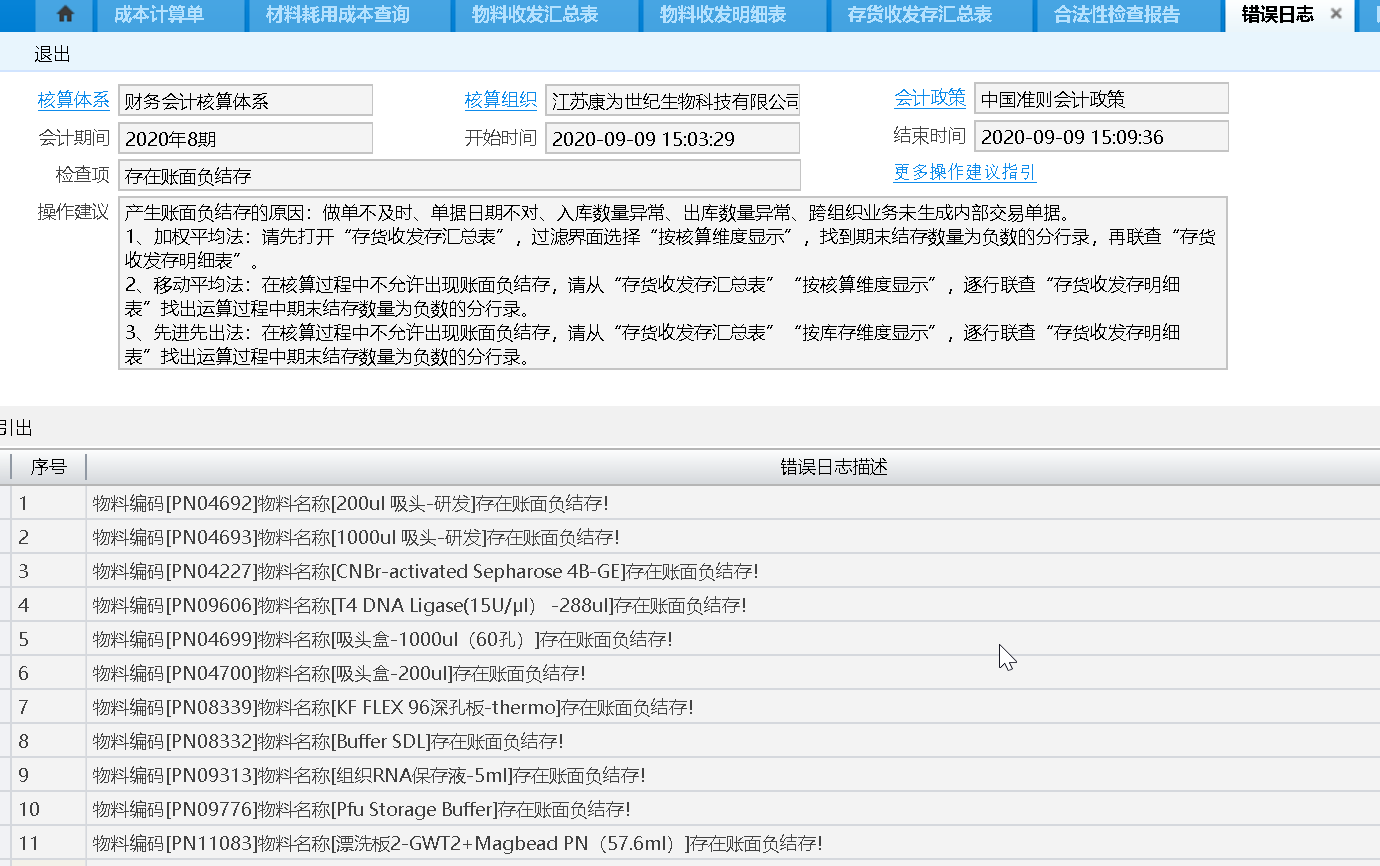The height and width of the screenshot is (866, 1380).
Task: Open the 核算组织 link
Action: 501,100
